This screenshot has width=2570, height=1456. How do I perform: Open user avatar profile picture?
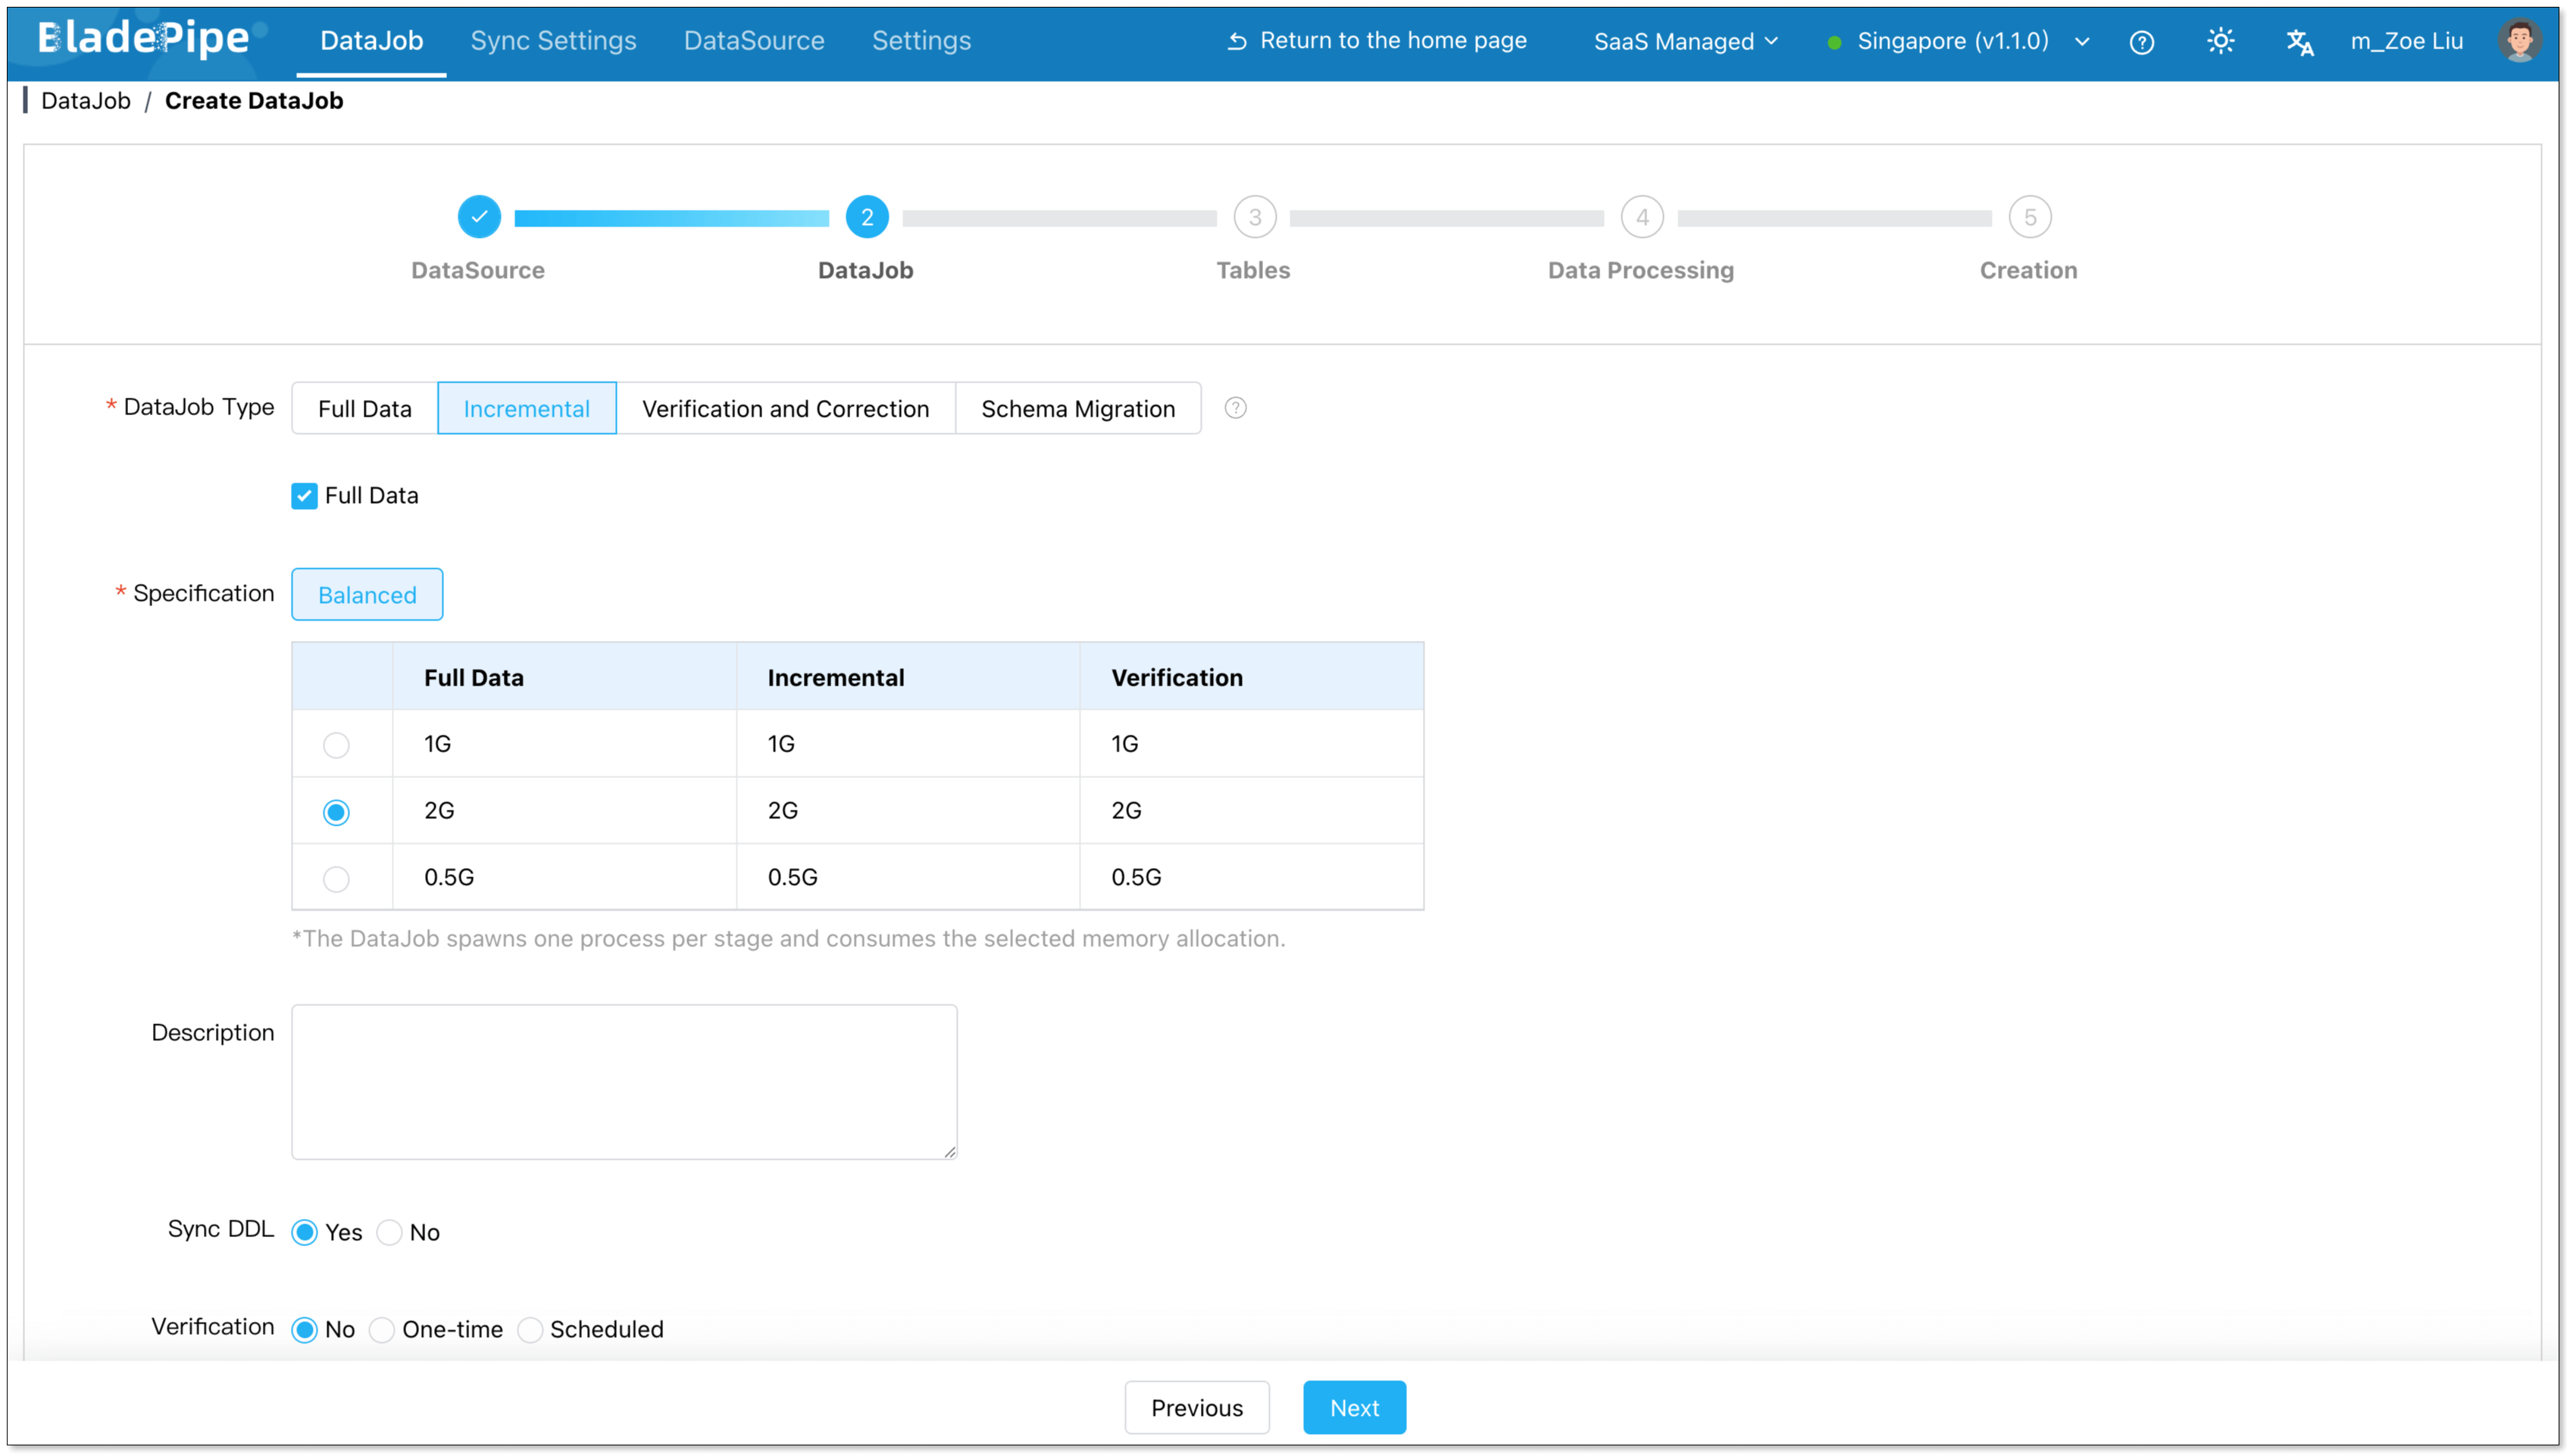(x=2518, y=41)
